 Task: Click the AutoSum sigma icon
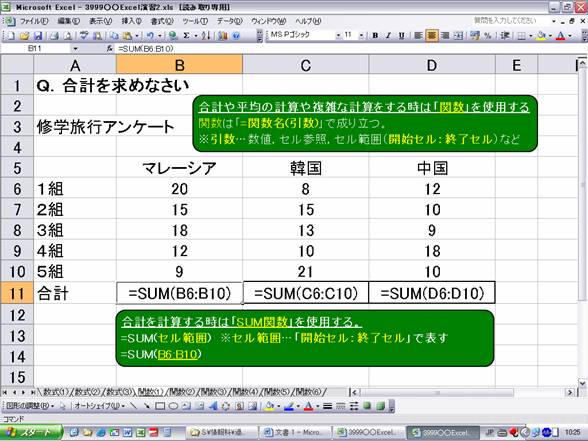186,36
